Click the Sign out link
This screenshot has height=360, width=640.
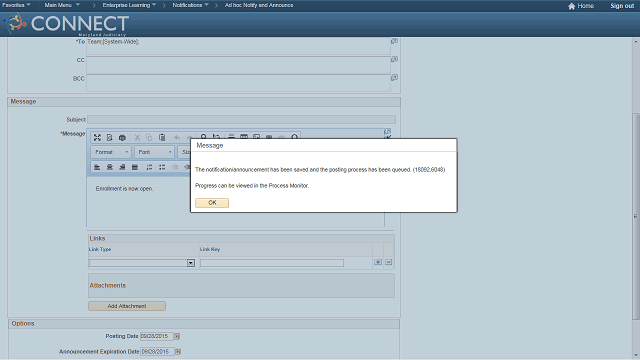622,6
